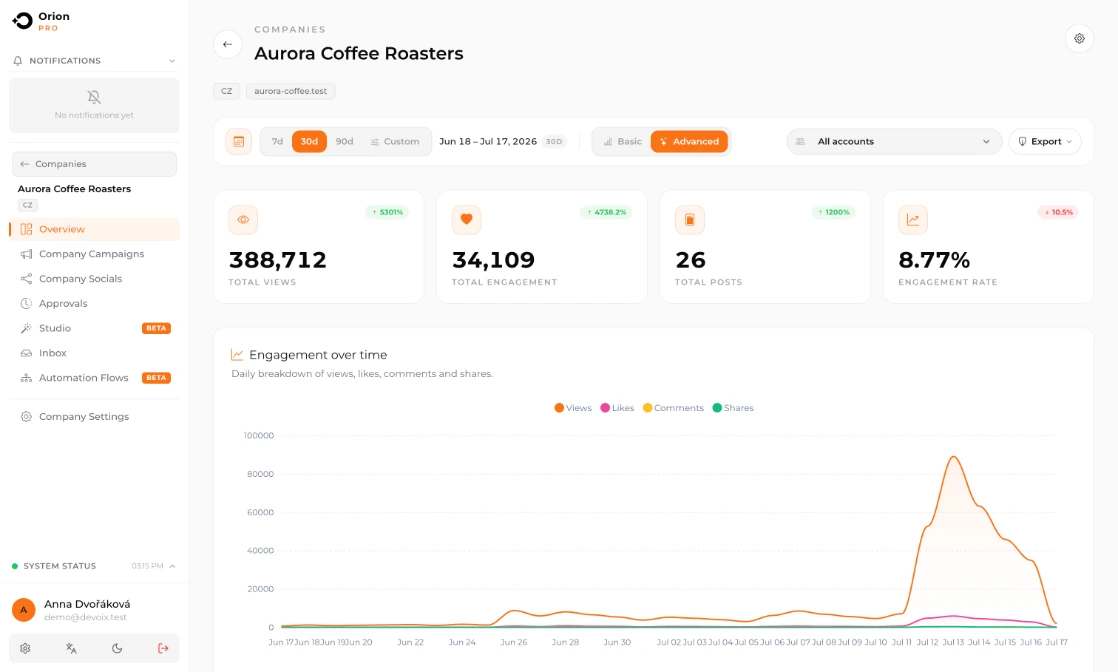Image resolution: width=1118 pixels, height=672 pixels.
Task: Click the CZ country tag
Action: (x=227, y=91)
